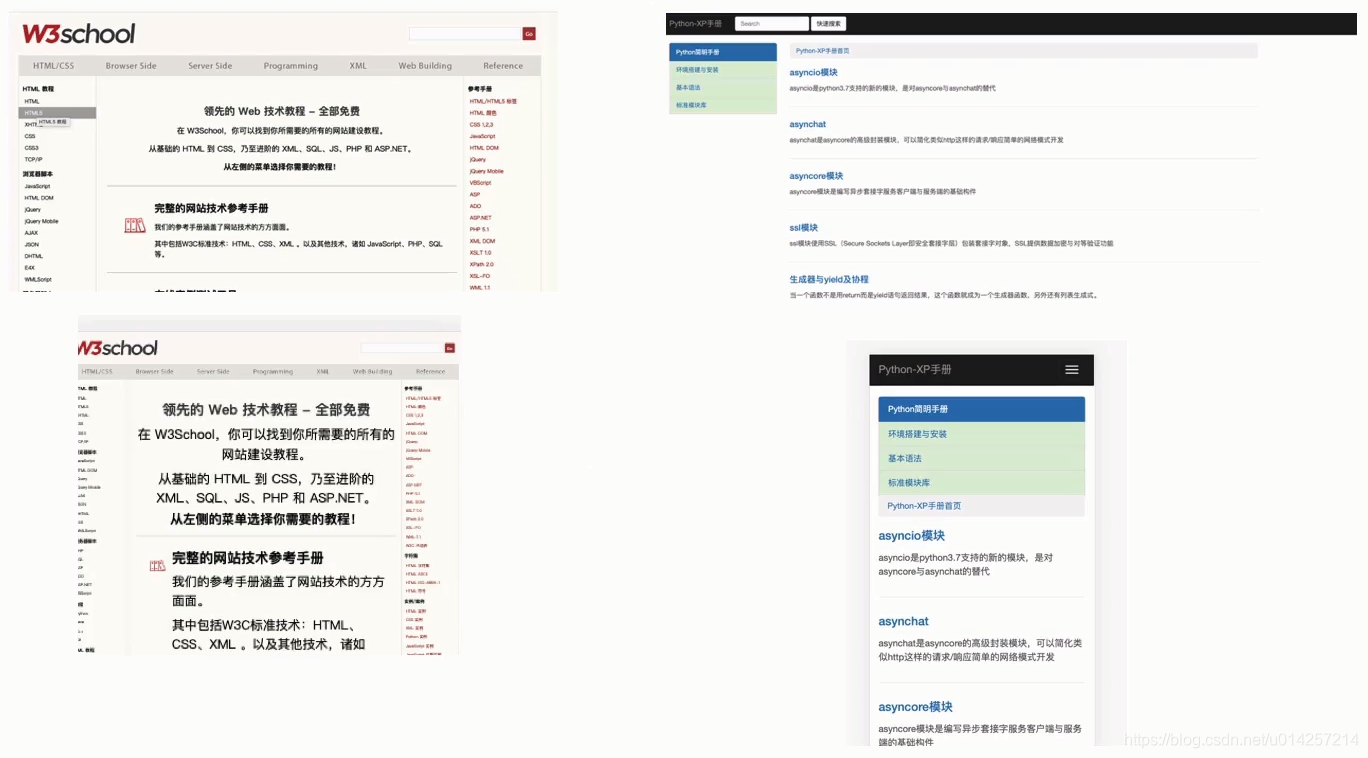The height and width of the screenshot is (758, 1368).
Task: Switch to the Programming tab on W3school
Action: 290,65
